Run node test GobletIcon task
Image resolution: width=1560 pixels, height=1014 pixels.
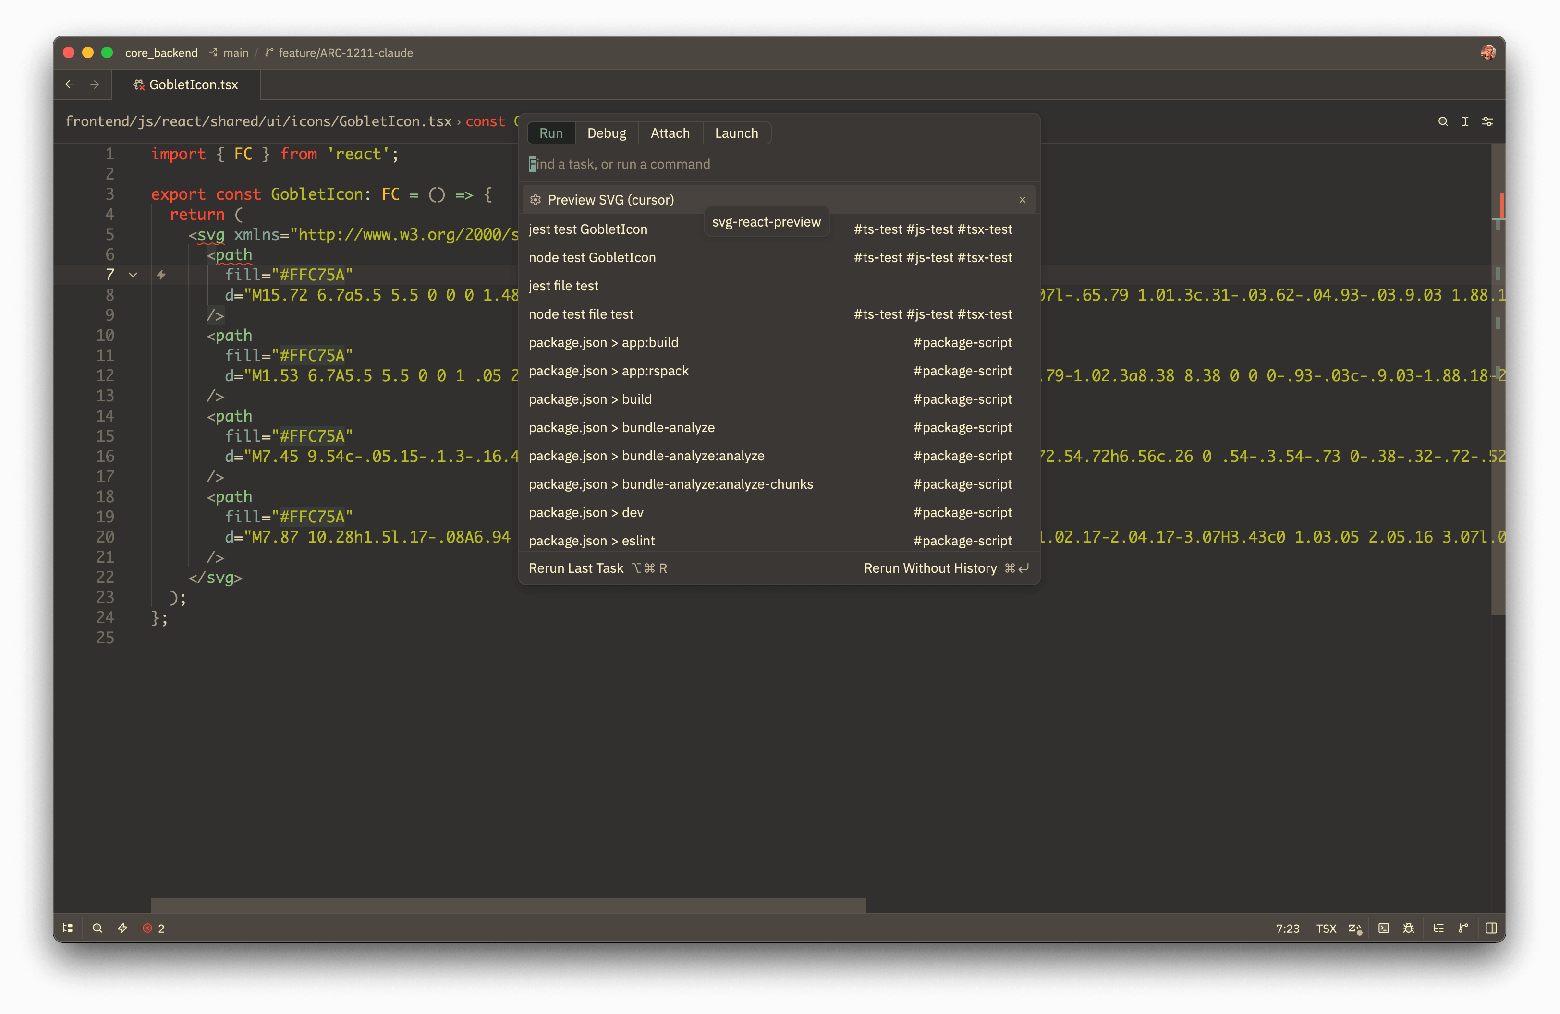tap(779, 257)
